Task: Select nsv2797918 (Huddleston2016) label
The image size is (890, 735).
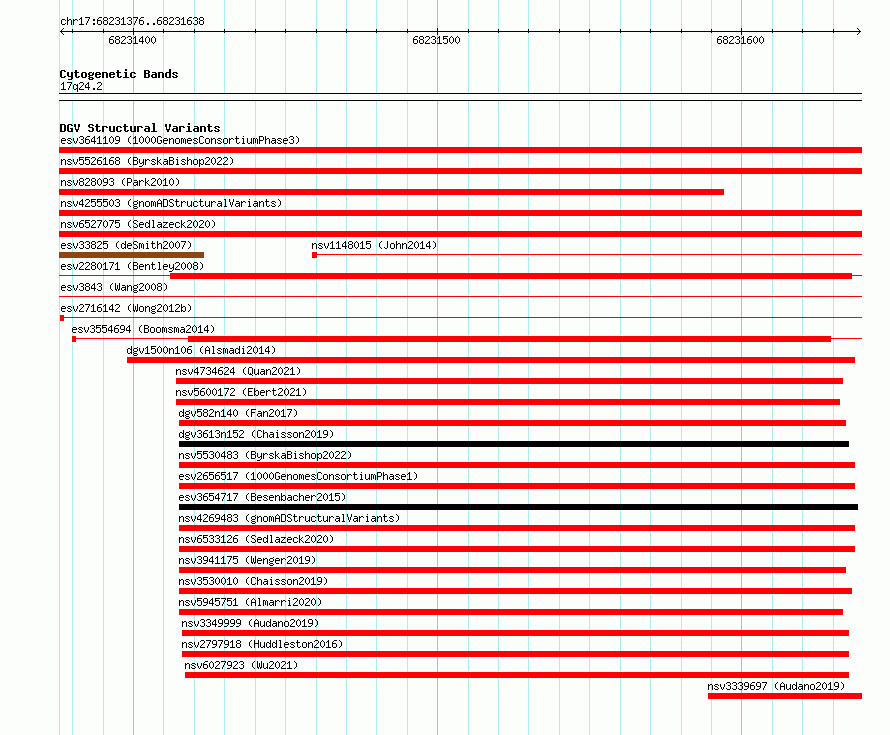Action: 262,644
